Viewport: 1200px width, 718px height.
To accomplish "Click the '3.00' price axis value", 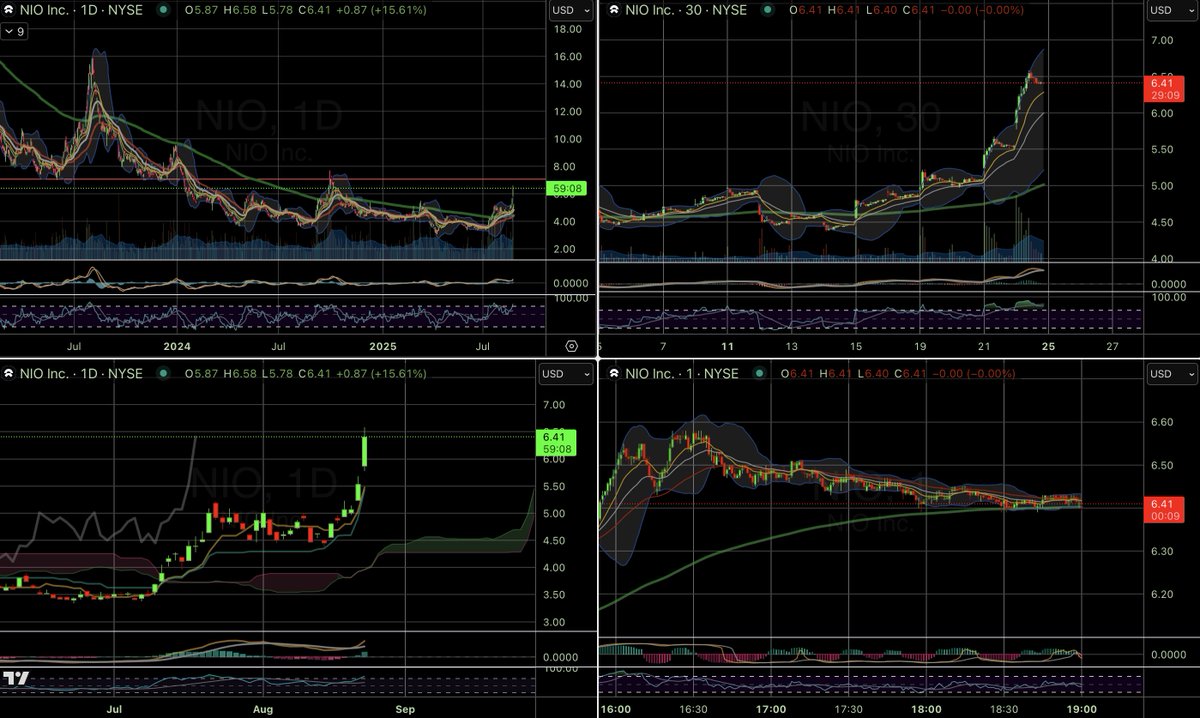I will tap(555, 622).
